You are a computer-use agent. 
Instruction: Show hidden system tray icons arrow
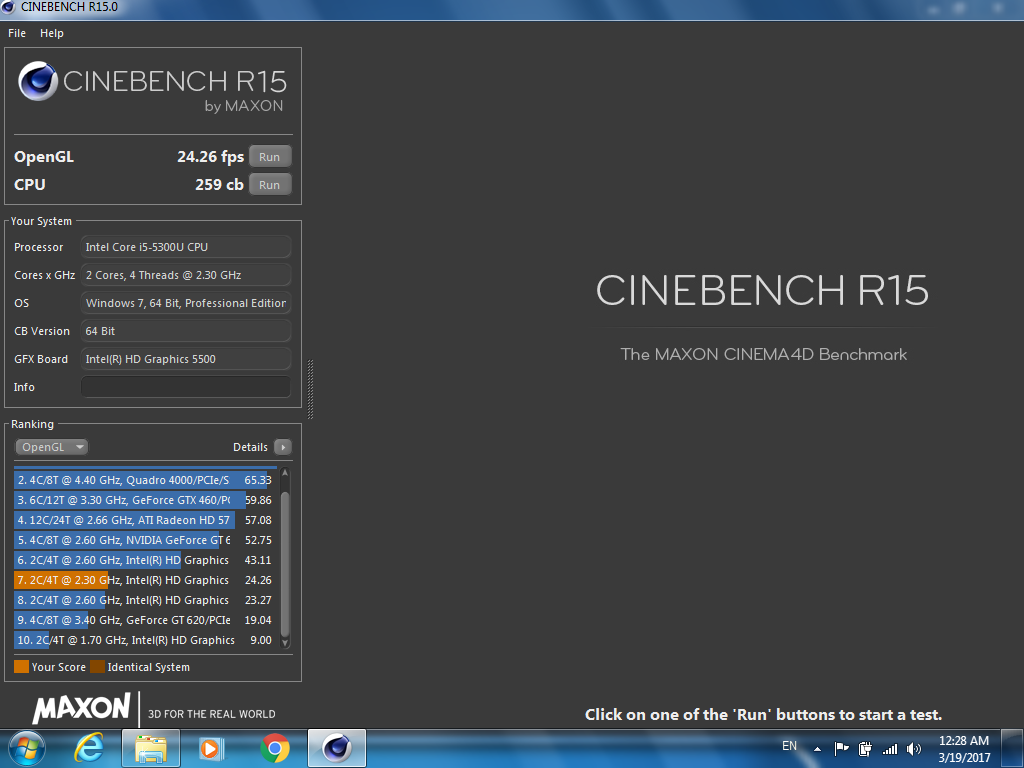point(817,749)
